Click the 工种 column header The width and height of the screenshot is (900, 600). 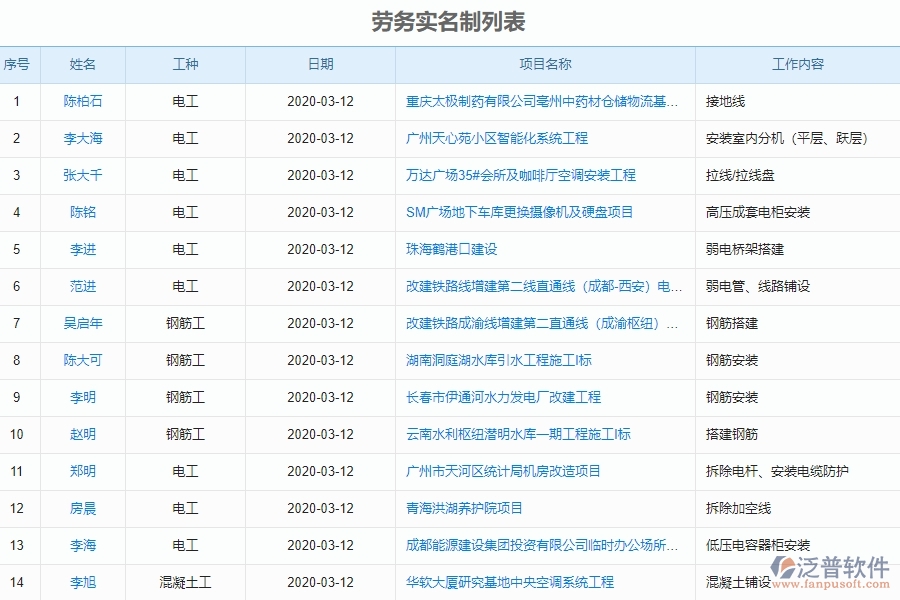point(184,63)
